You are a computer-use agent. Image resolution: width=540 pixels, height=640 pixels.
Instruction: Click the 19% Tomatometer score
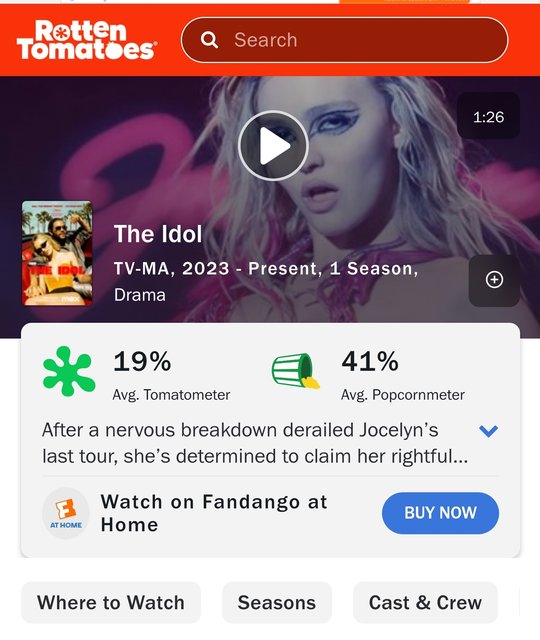(142, 362)
